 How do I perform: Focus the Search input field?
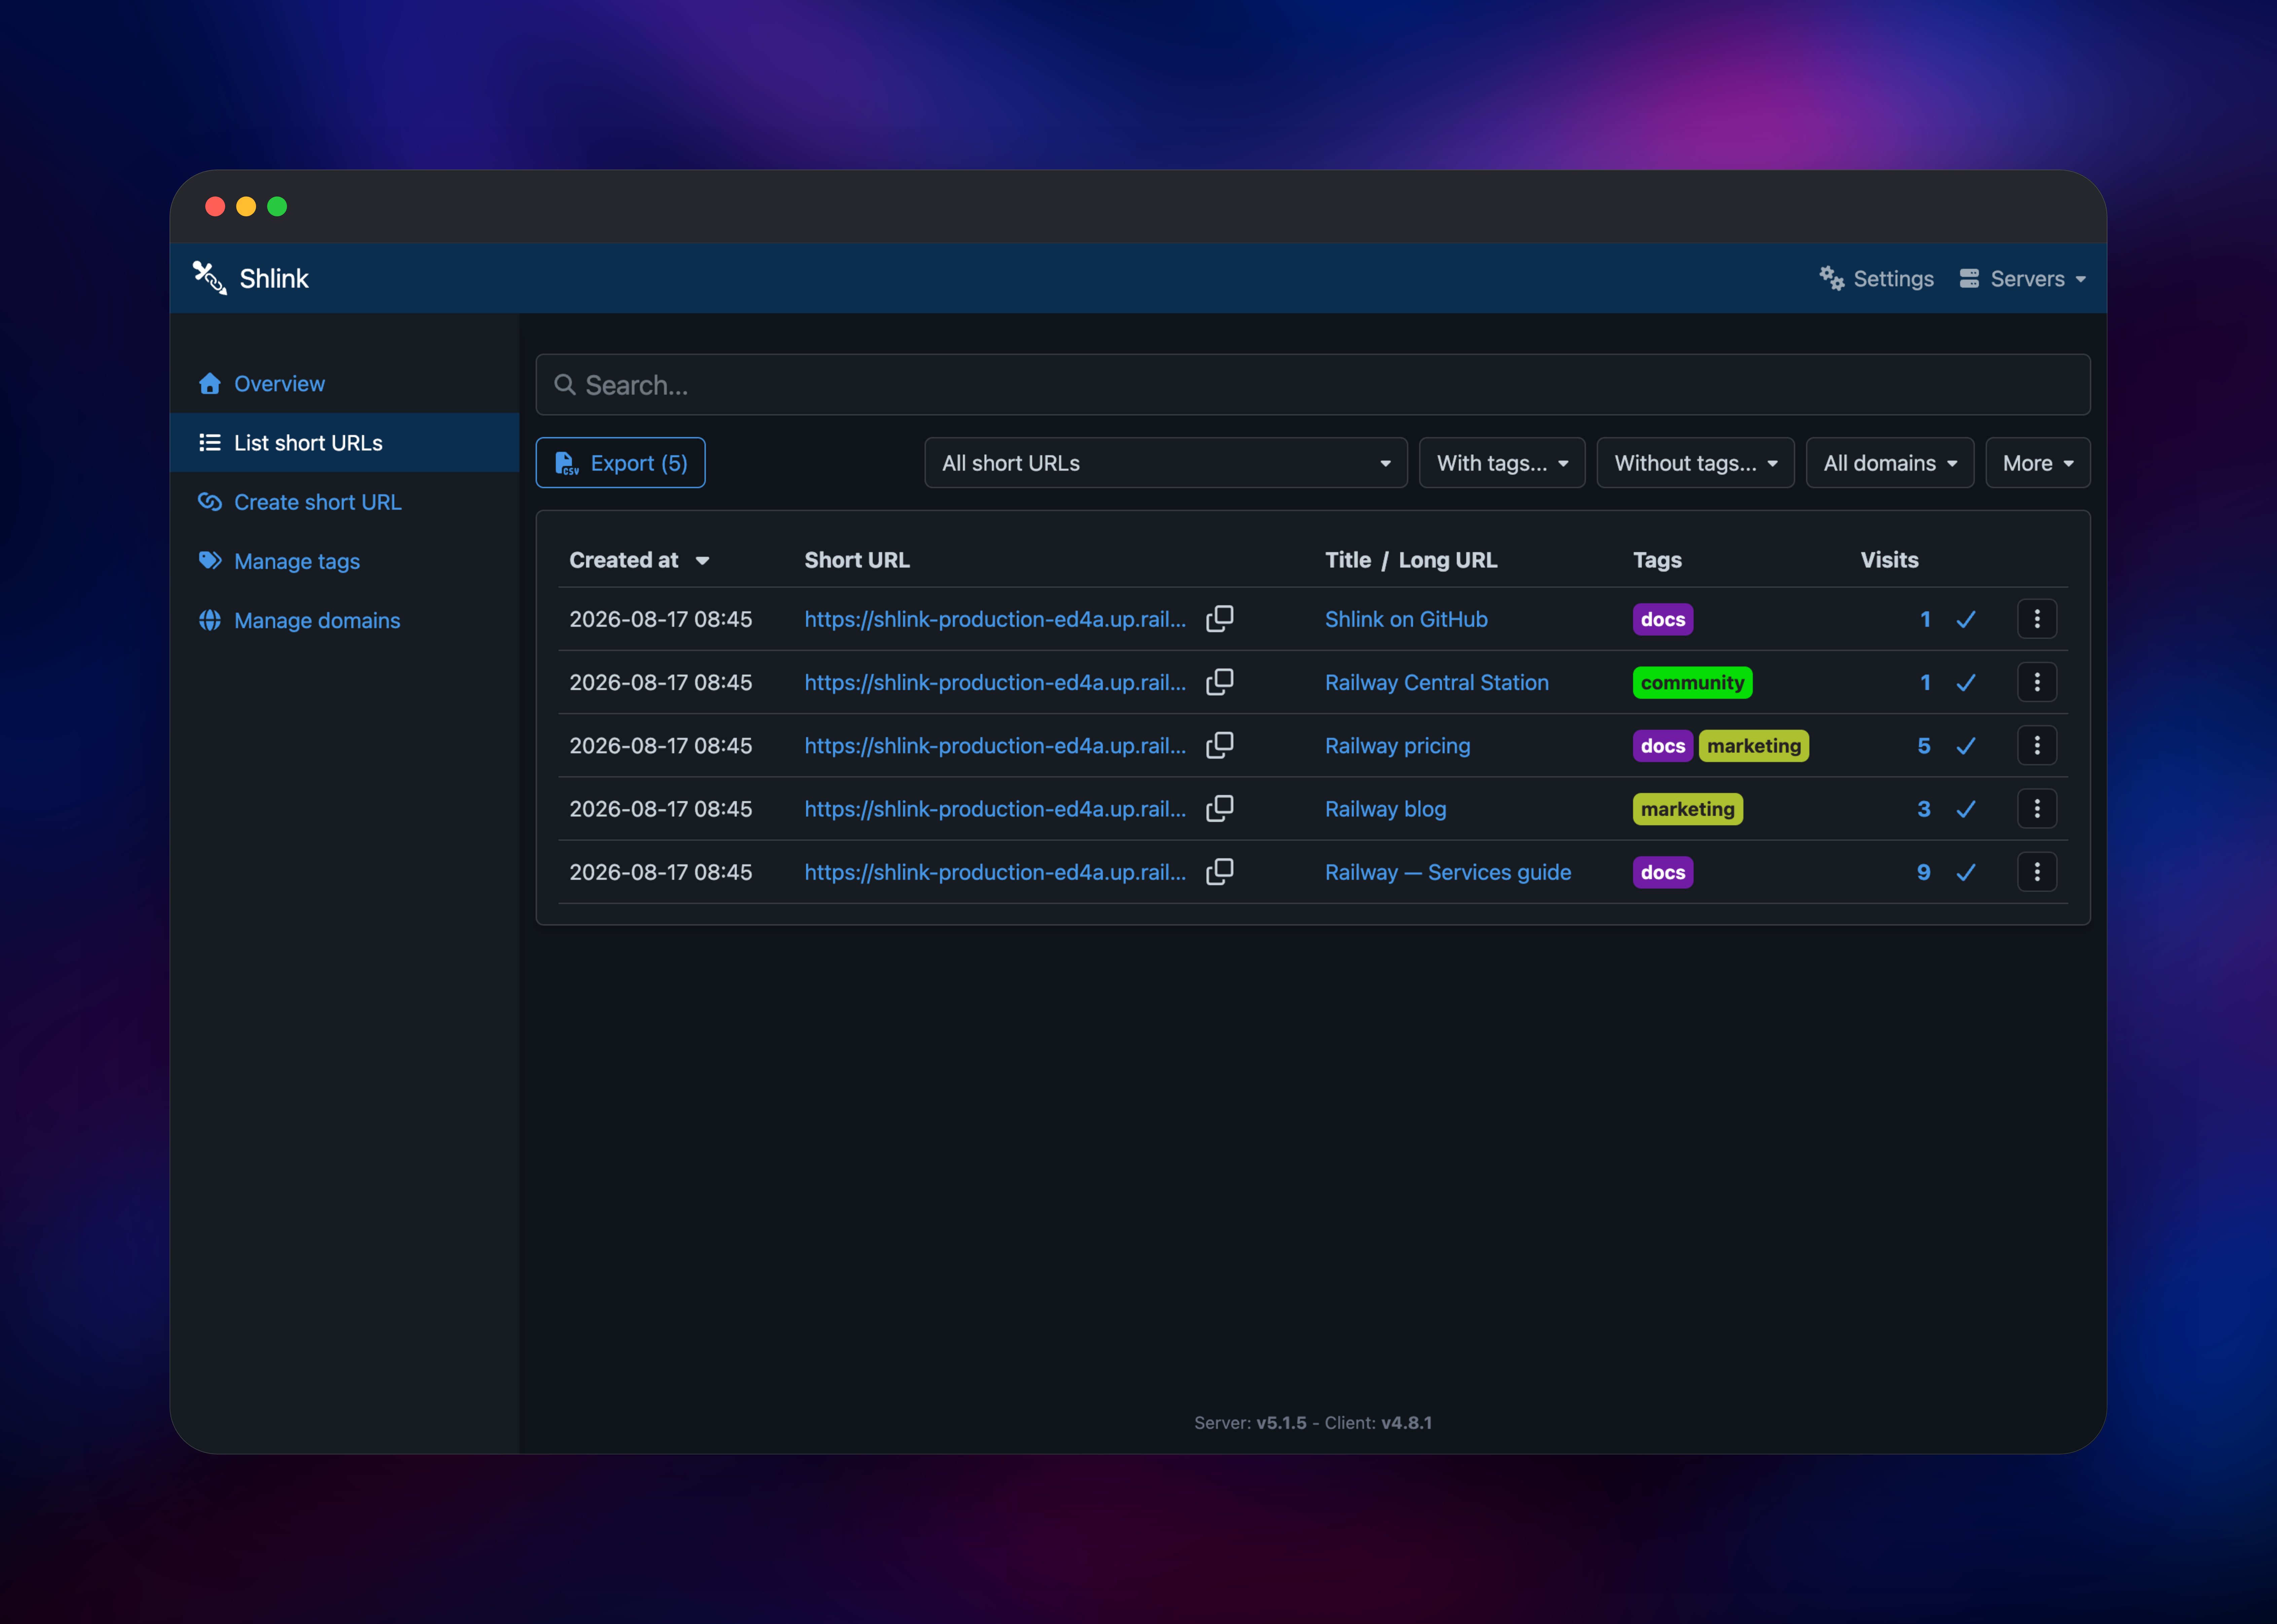[x=1313, y=385]
